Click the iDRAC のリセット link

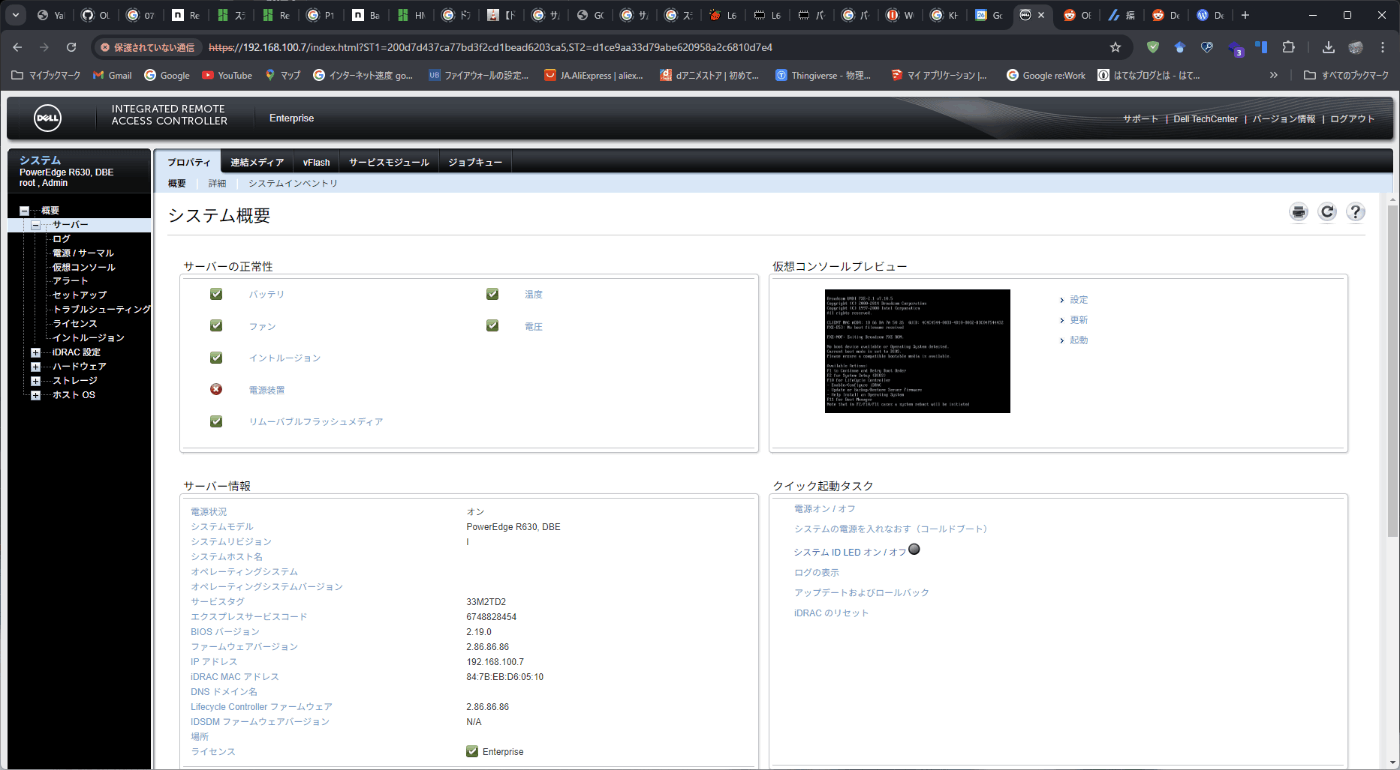pos(832,613)
